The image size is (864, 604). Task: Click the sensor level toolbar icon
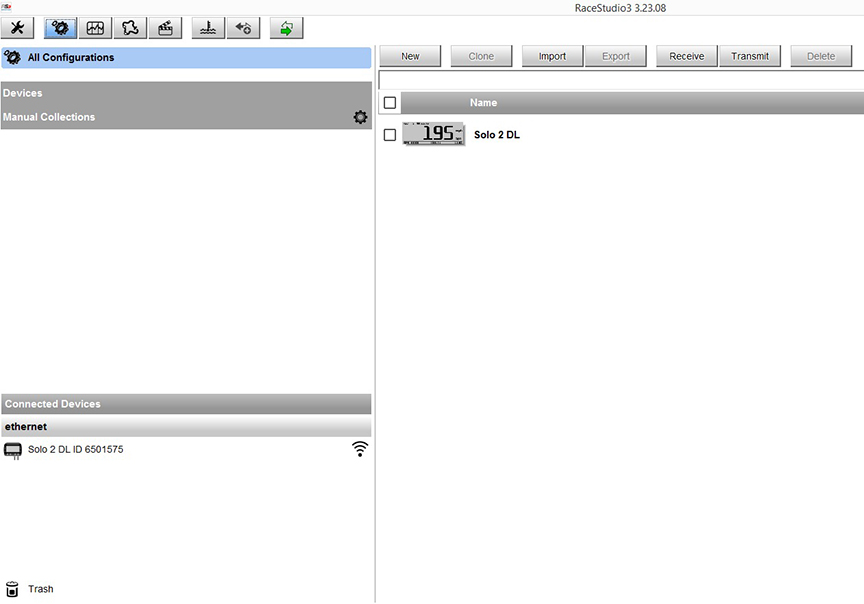tap(208, 28)
